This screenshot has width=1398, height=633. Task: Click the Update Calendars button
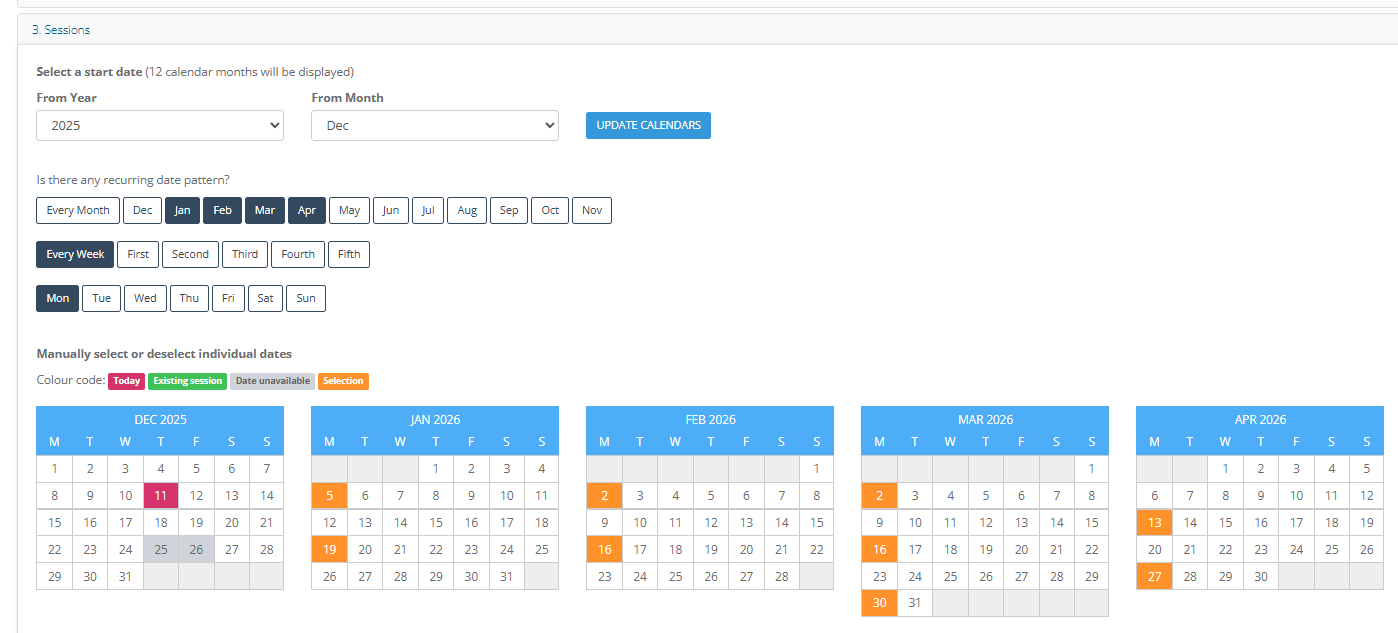pyautogui.click(x=648, y=125)
